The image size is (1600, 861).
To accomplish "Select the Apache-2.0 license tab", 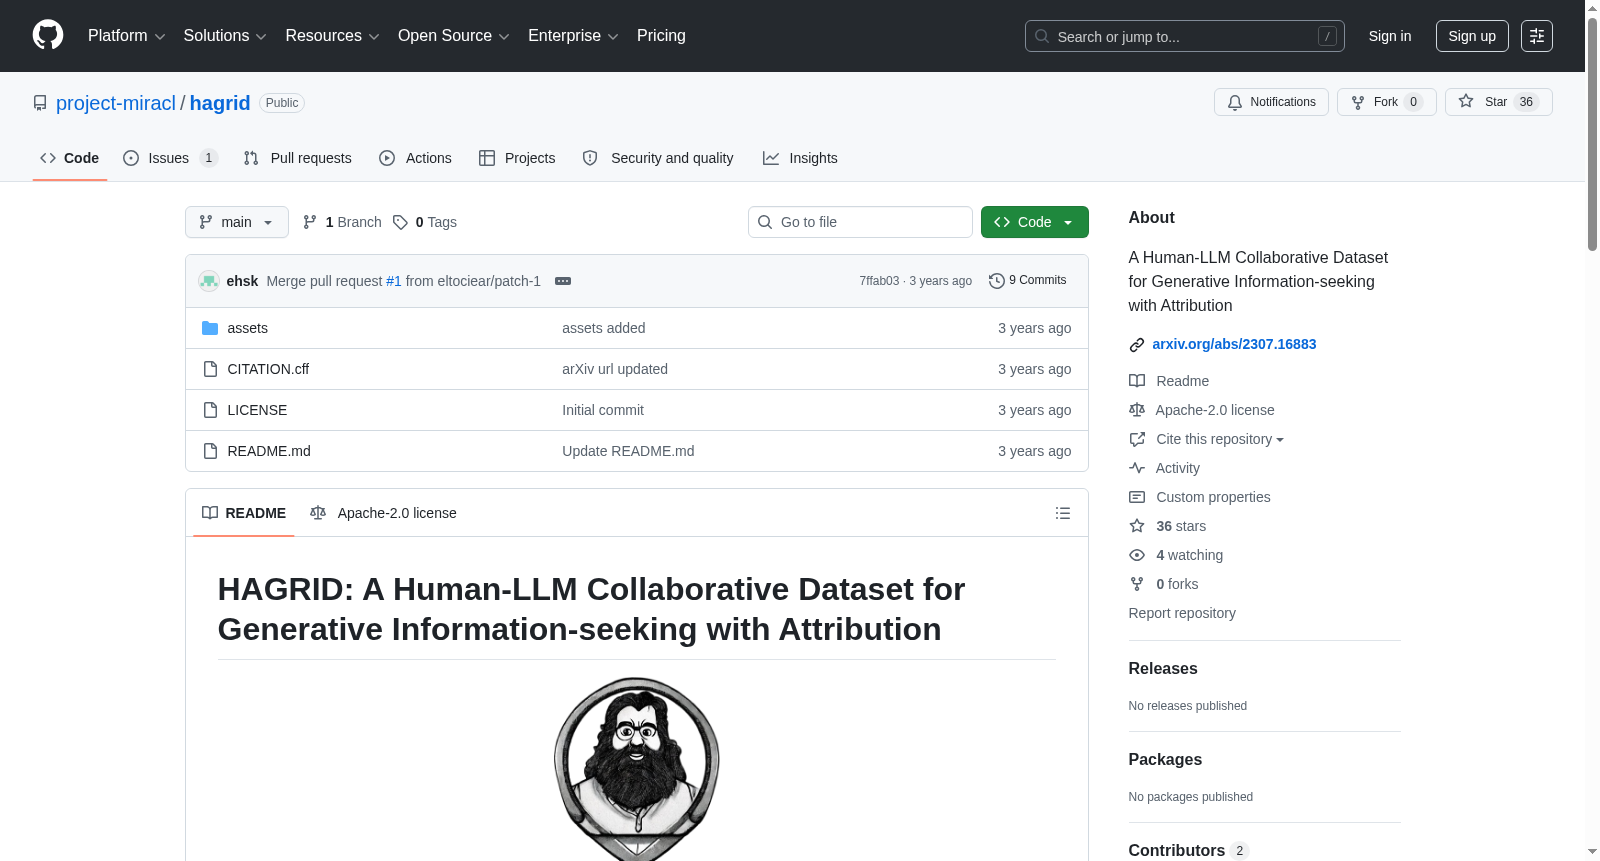I will [x=383, y=513].
